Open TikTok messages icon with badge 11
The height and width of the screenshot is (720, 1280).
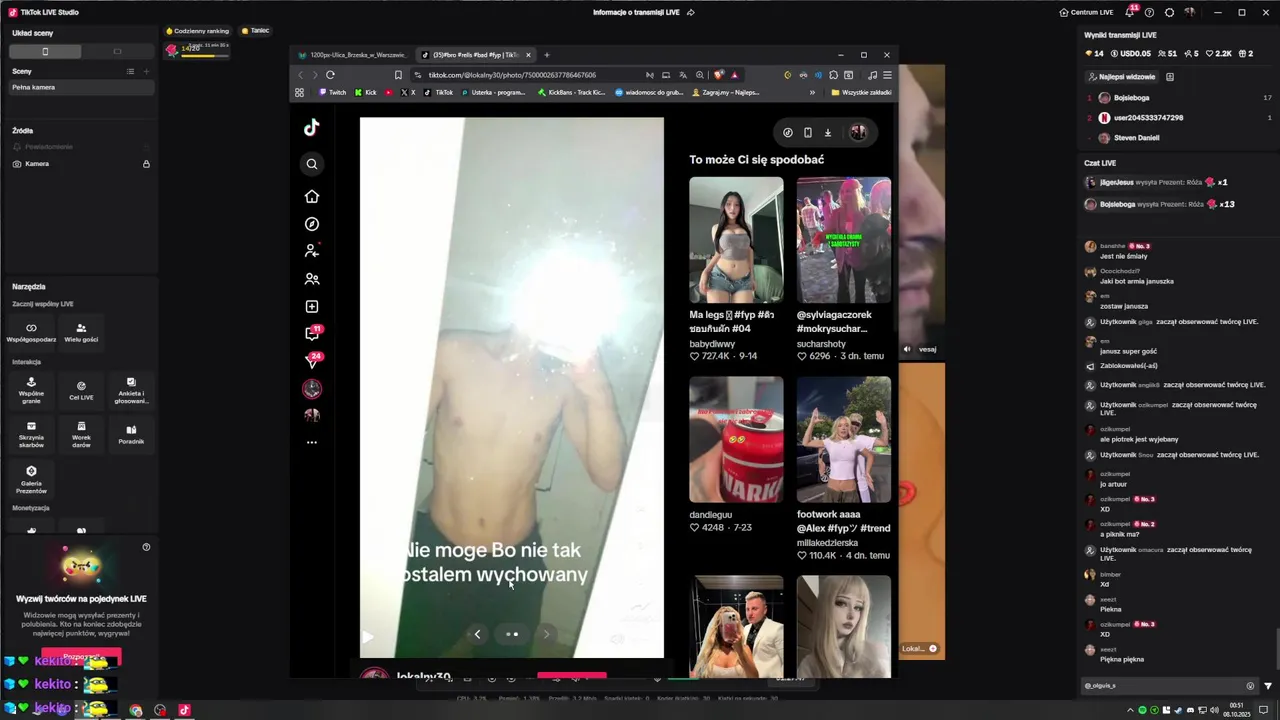(312, 333)
